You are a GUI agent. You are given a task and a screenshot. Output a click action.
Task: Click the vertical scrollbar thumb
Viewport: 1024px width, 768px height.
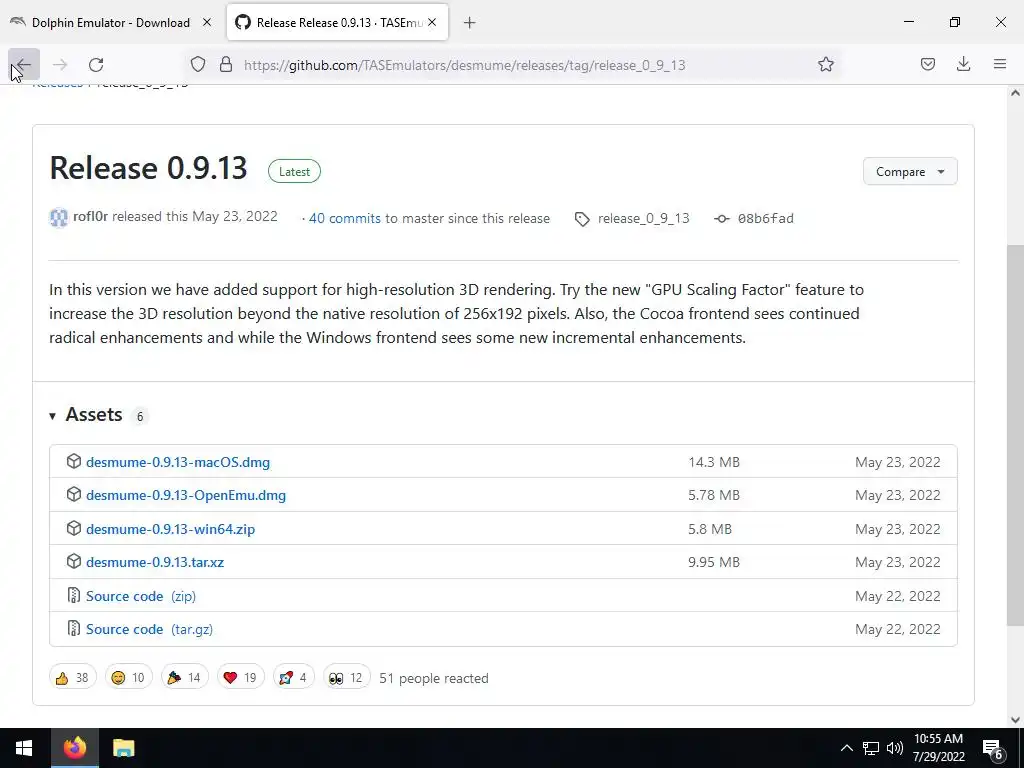click(1015, 435)
